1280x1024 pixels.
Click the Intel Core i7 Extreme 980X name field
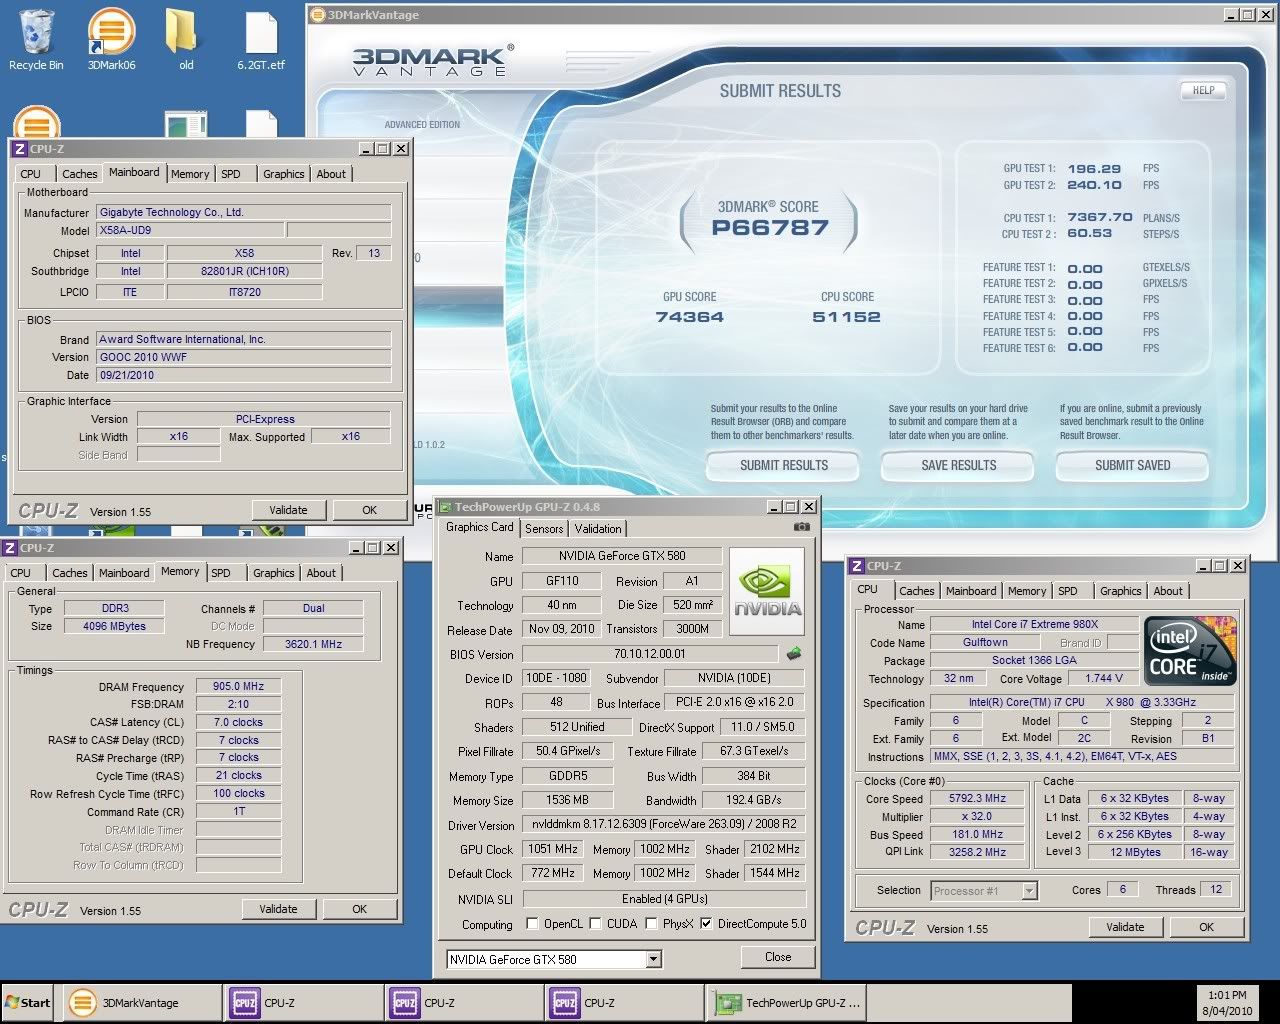pyautogui.click(x=1035, y=624)
